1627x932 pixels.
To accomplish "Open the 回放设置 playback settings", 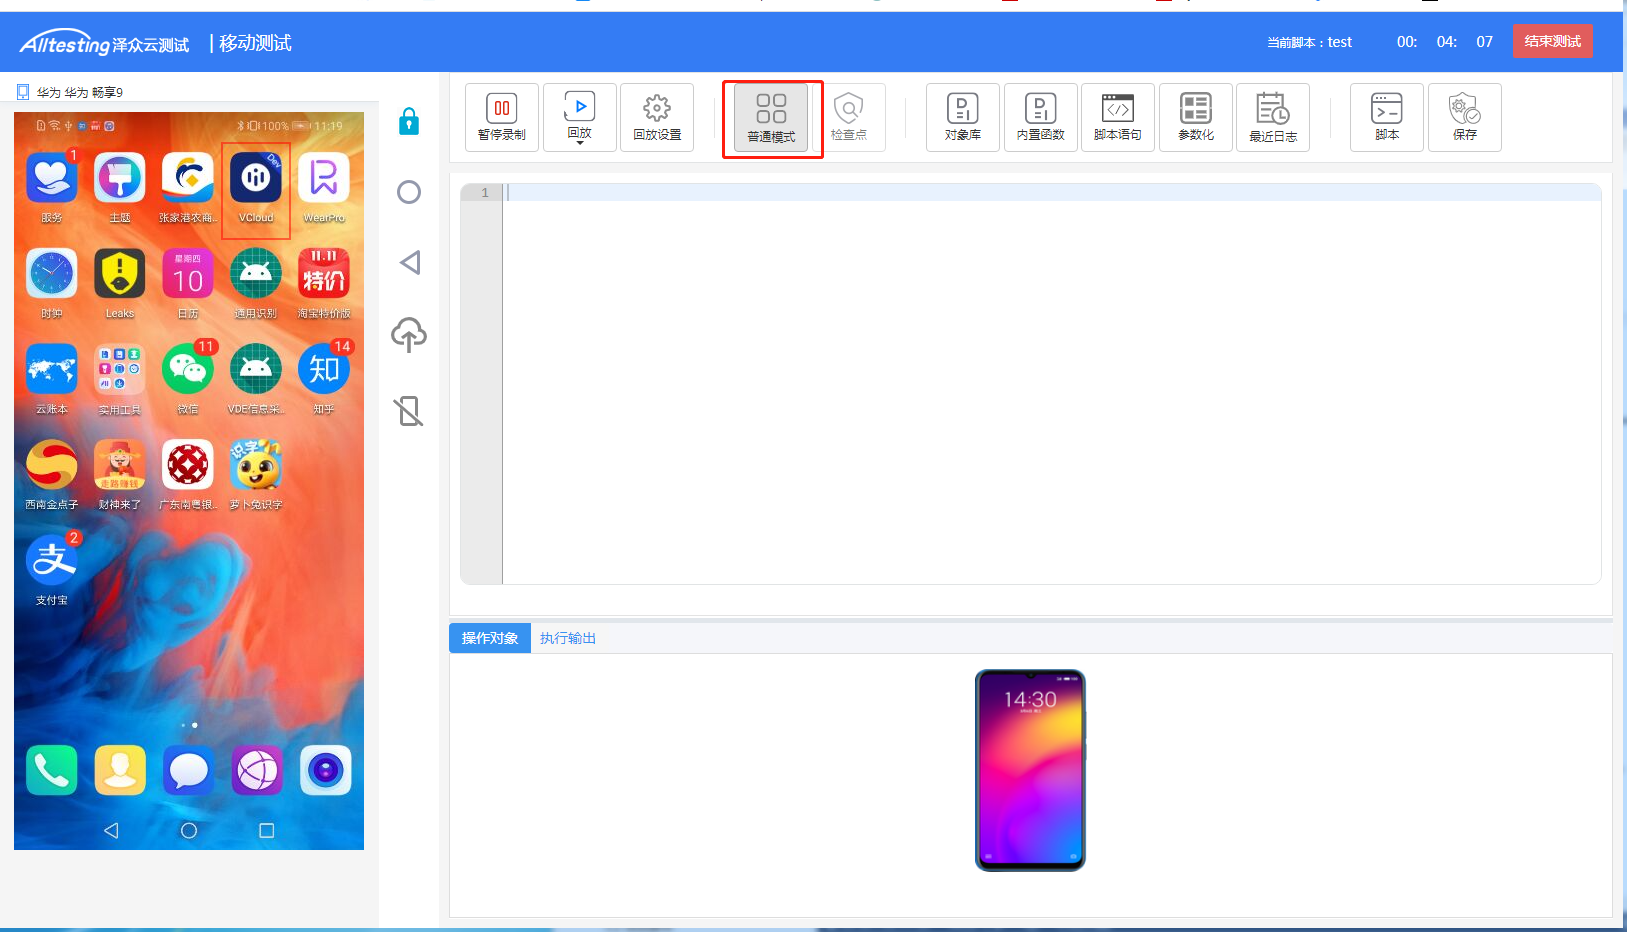I will pos(656,117).
